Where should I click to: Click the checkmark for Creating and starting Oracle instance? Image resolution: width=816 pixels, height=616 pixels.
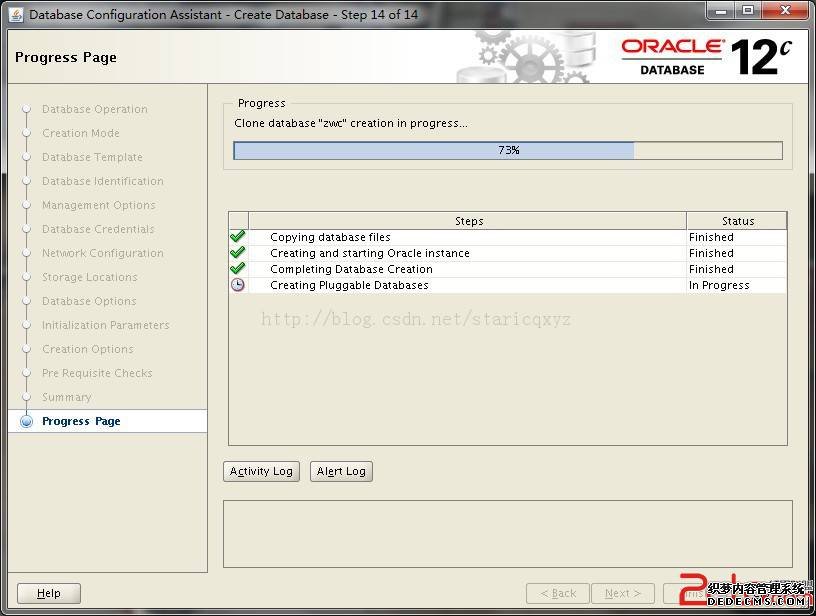[x=237, y=253]
